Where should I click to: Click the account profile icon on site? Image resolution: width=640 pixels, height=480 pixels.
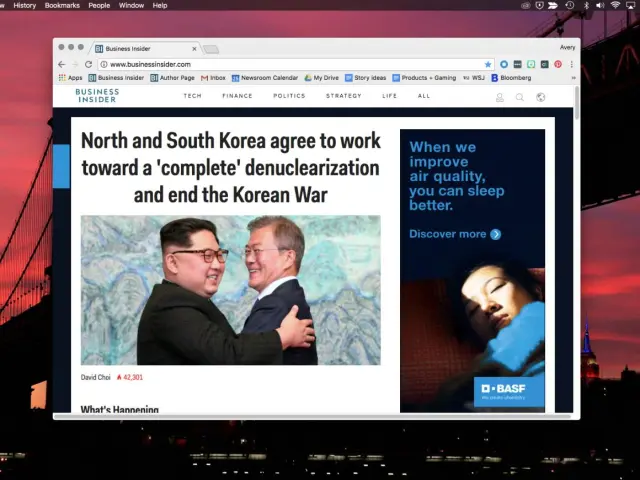(500, 97)
